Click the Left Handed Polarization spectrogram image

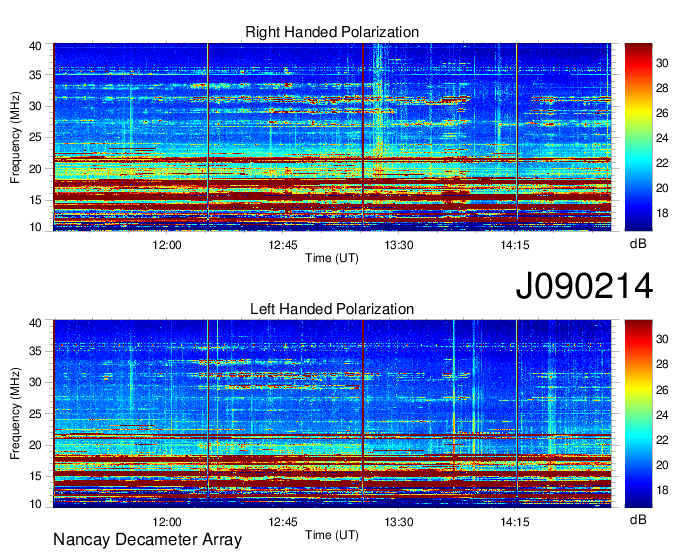click(x=332, y=414)
